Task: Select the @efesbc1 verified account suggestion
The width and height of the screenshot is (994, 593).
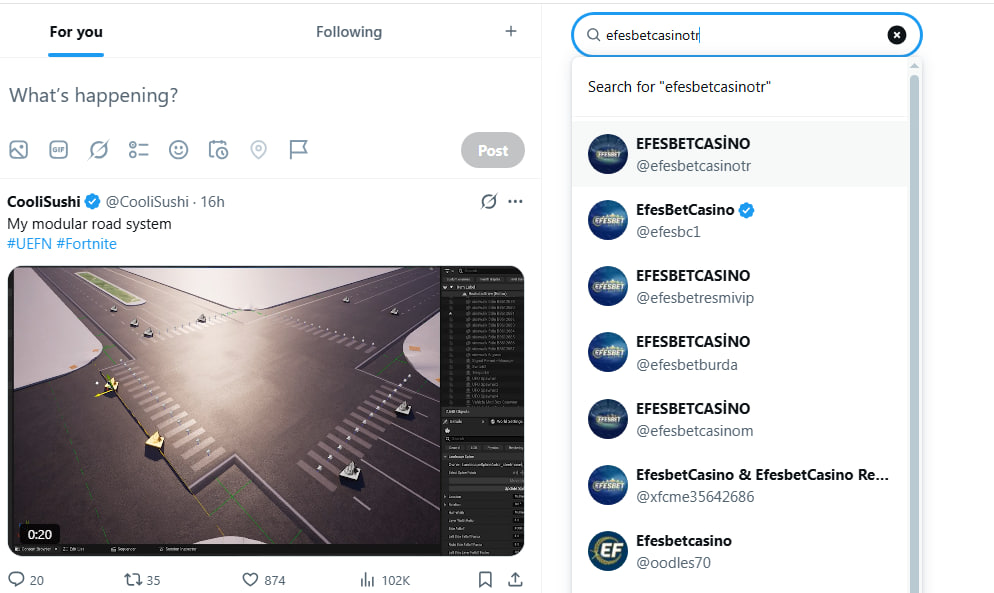Action: tap(740, 220)
